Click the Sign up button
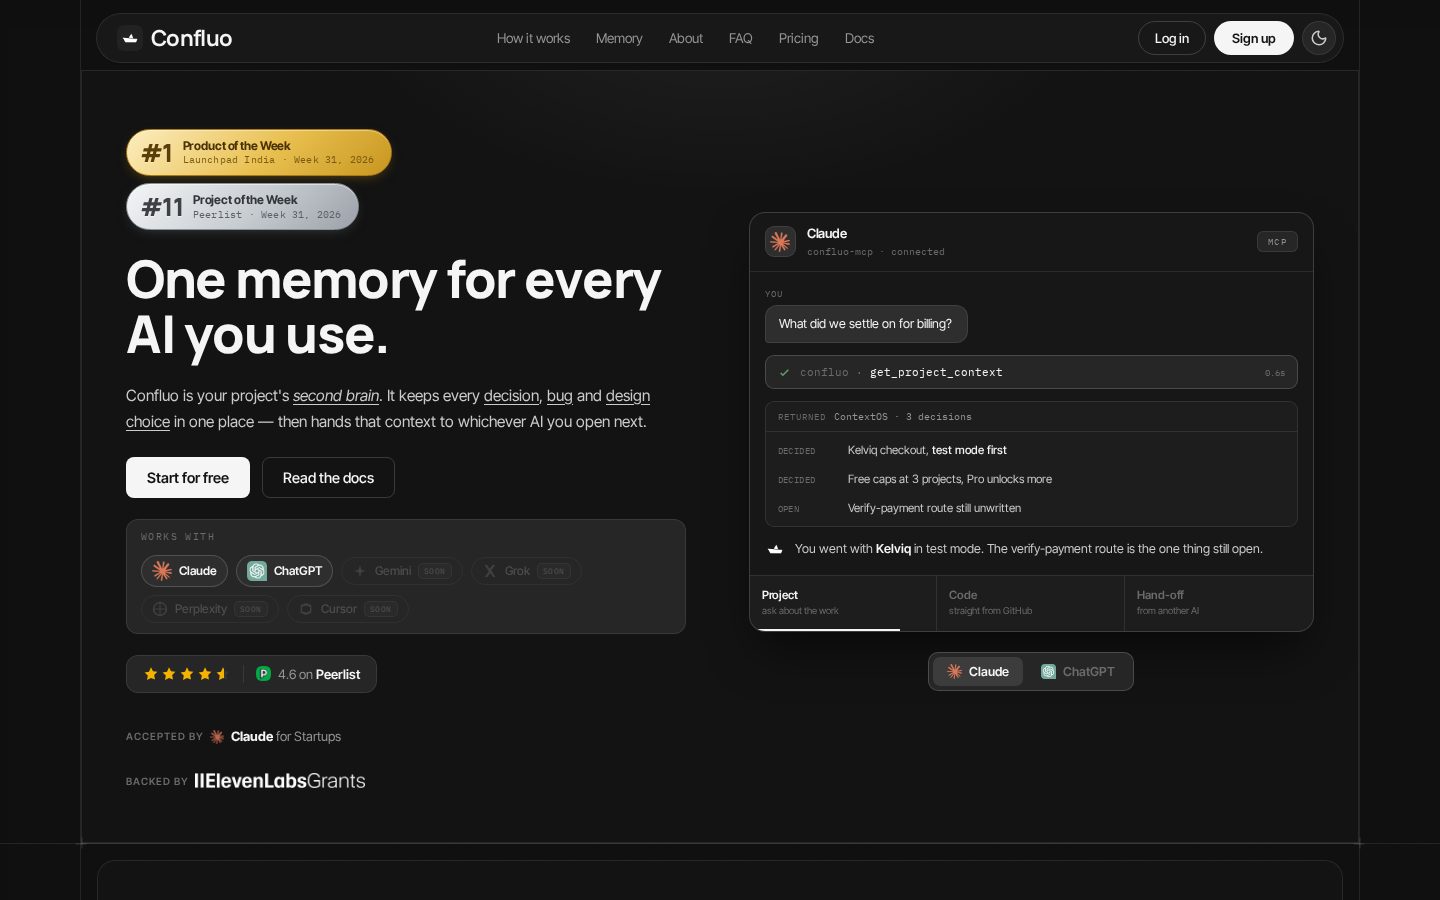The width and height of the screenshot is (1440, 900). pos(1254,38)
